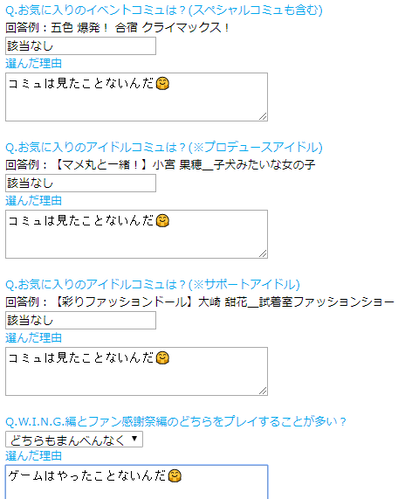Click the W.I.N.G.編とファン感謝祭編 question heading
This screenshot has height=499, width=405.
pos(176,422)
